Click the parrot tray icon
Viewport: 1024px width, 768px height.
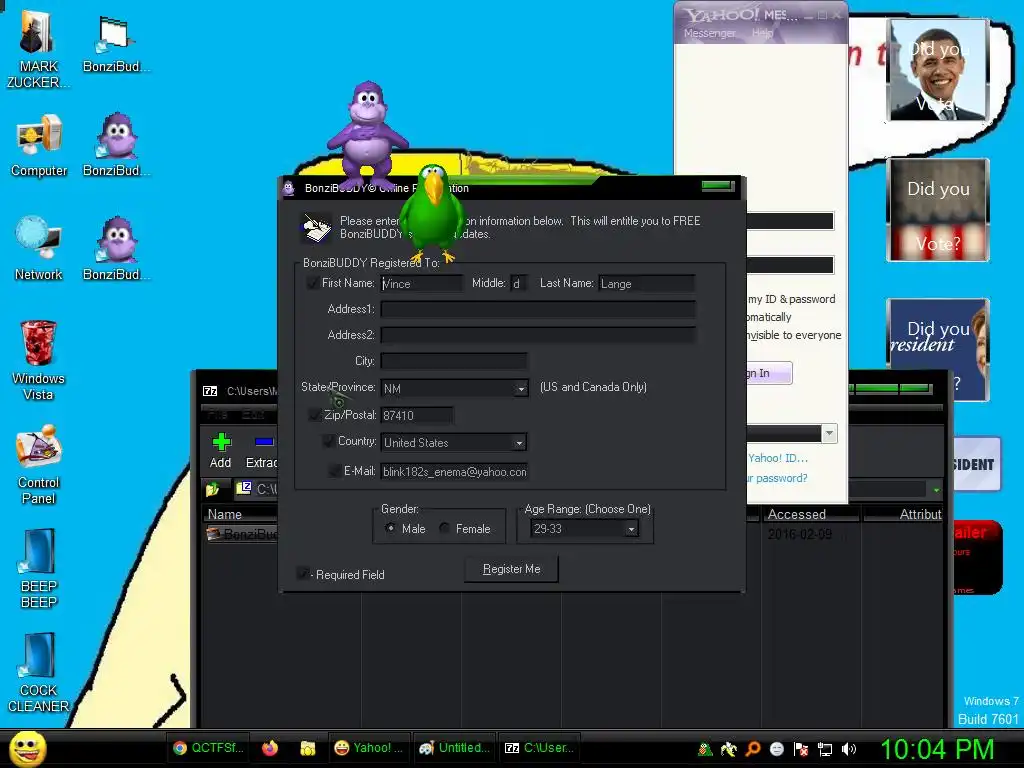tap(729, 749)
